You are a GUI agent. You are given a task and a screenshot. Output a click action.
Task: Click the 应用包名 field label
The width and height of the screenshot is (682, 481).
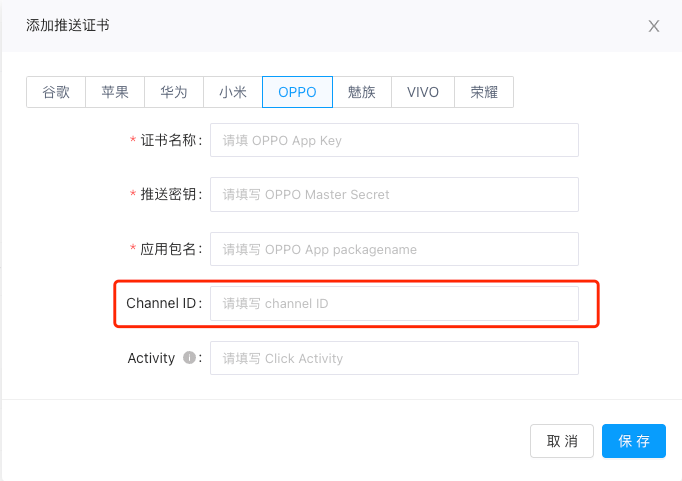pos(170,249)
